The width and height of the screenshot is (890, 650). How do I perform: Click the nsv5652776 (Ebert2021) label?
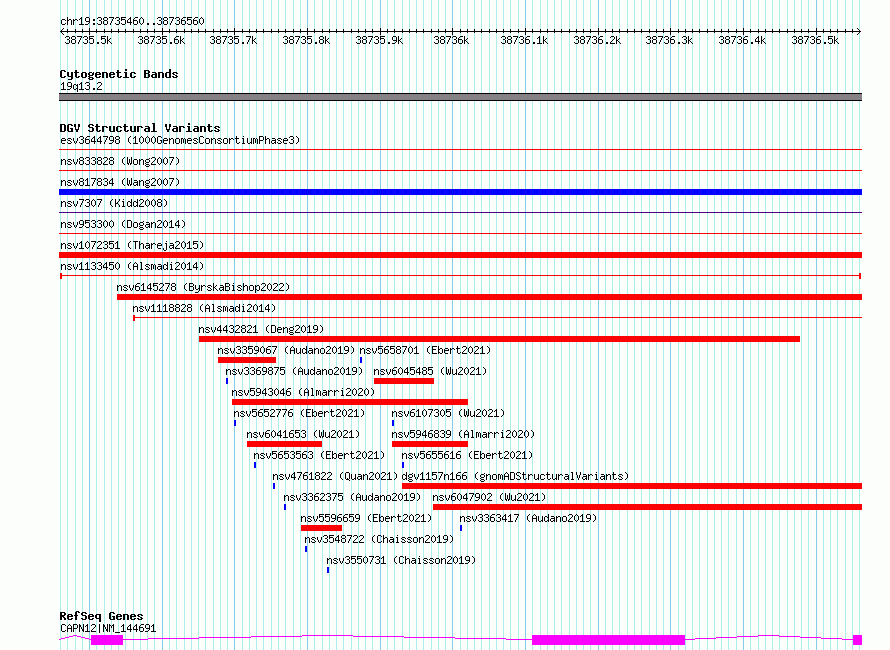(x=299, y=413)
